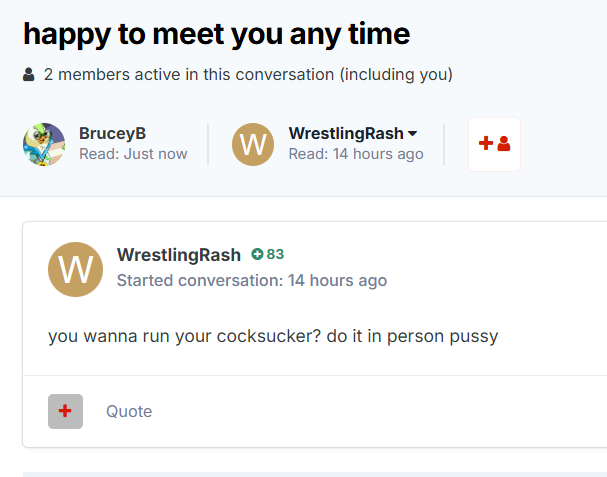The width and height of the screenshot is (607, 477).
Task: Open the message author name WrestlingRash
Action: point(179,254)
